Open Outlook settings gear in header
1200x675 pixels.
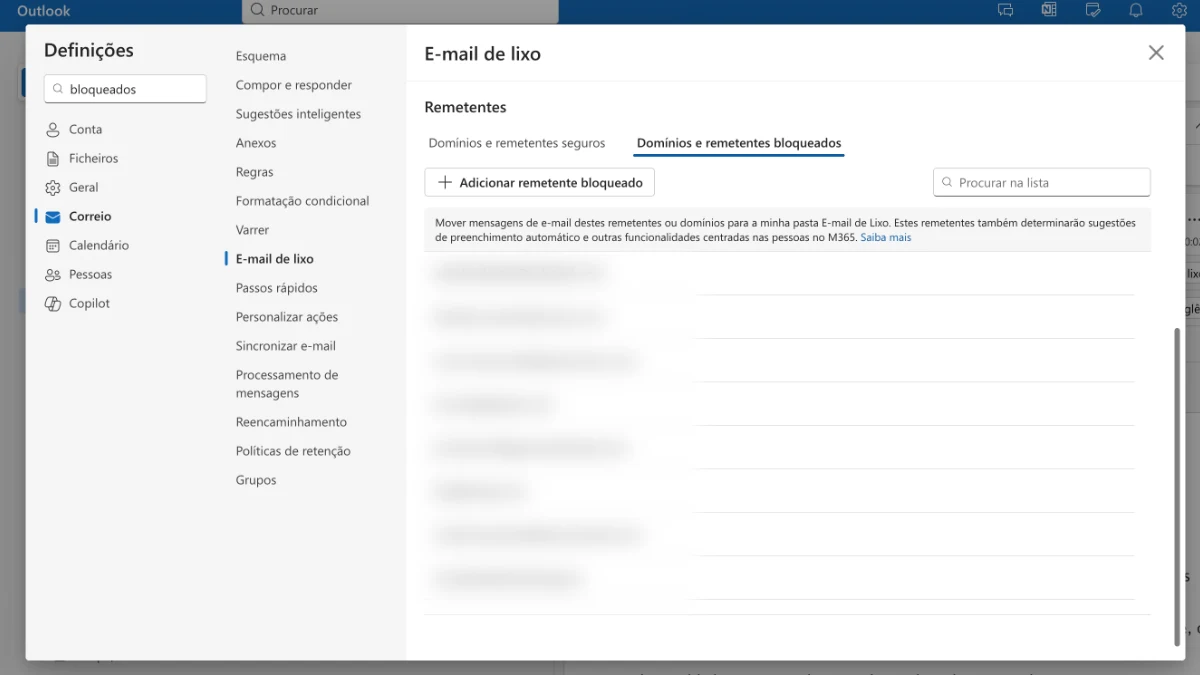click(x=1179, y=10)
